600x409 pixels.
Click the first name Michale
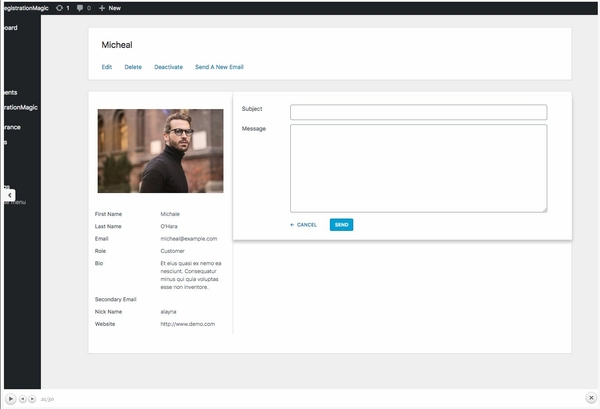[x=170, y=214]
